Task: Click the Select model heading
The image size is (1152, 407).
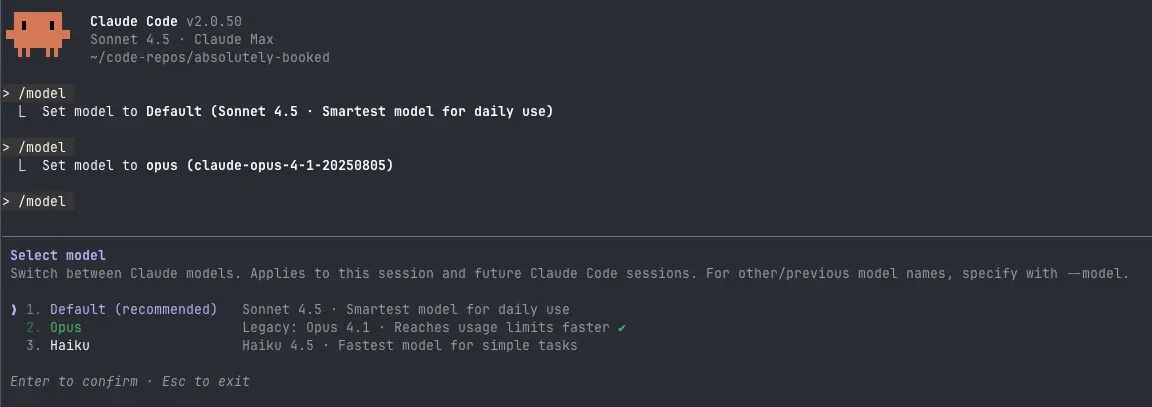Action: point(58,255)
